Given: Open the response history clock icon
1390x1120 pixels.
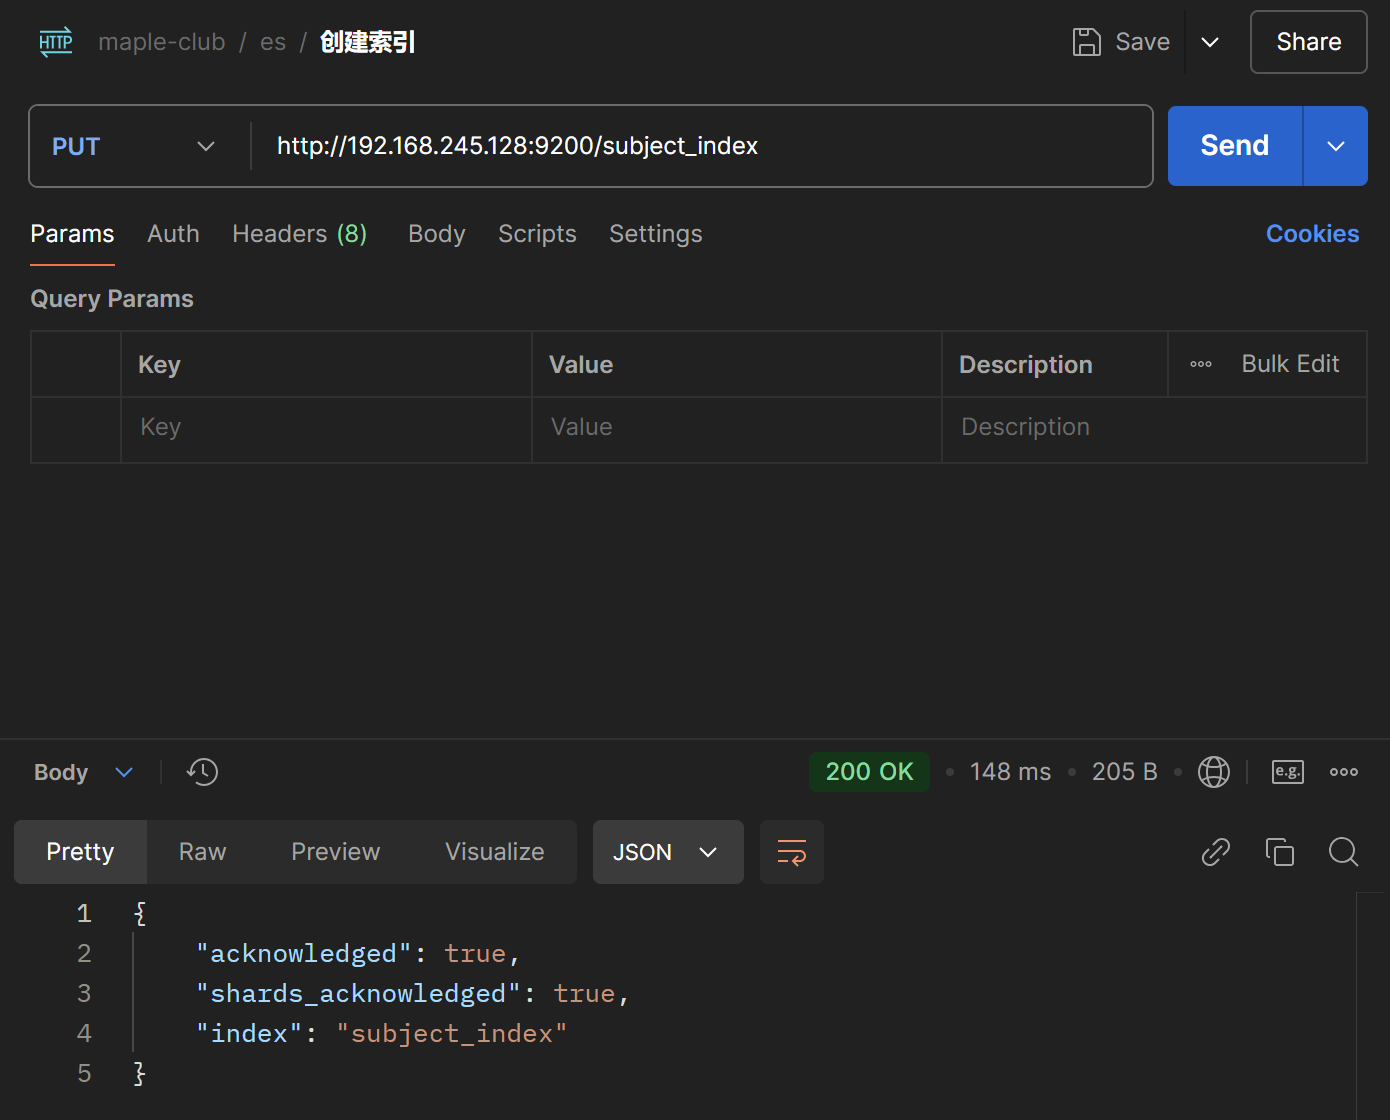Looking at the screenshot, I should pyautogui.click(x=202, y=772).
